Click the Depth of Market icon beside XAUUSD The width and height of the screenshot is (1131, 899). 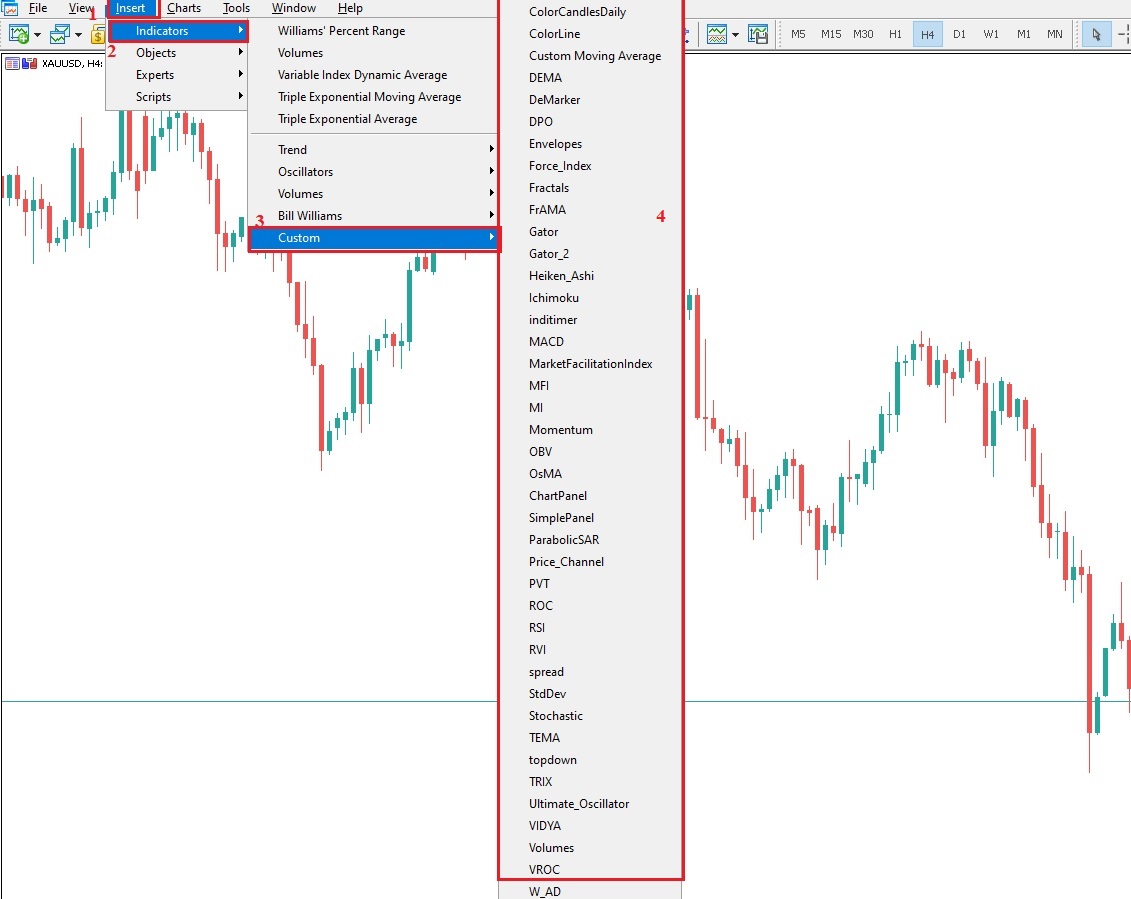click(12, 63)
